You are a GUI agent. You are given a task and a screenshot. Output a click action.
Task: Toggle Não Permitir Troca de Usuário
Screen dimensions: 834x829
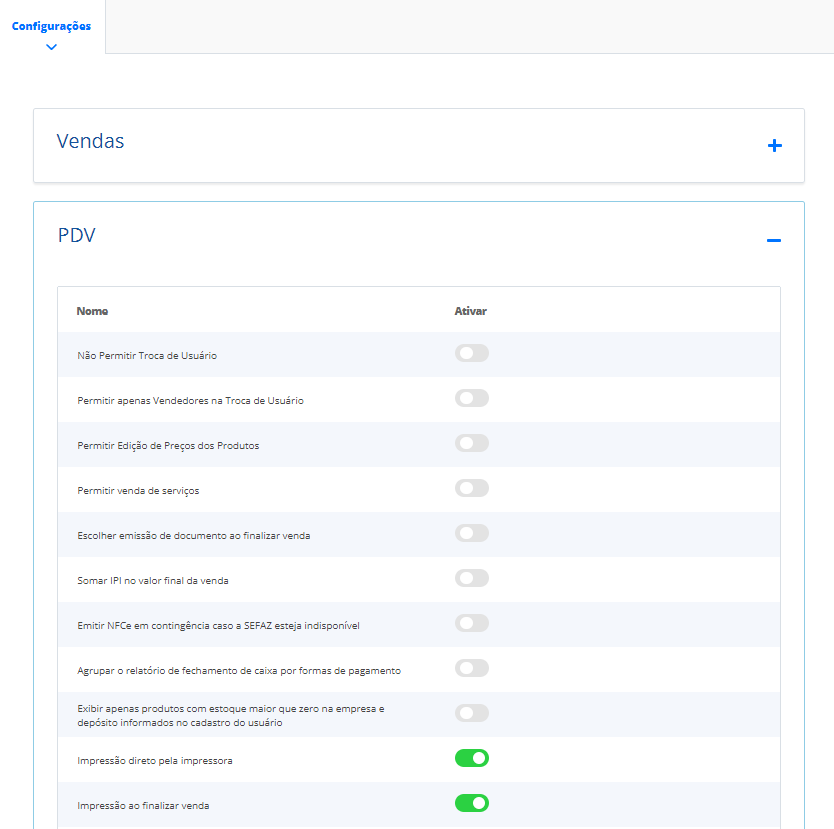click(x=472, y=353)
